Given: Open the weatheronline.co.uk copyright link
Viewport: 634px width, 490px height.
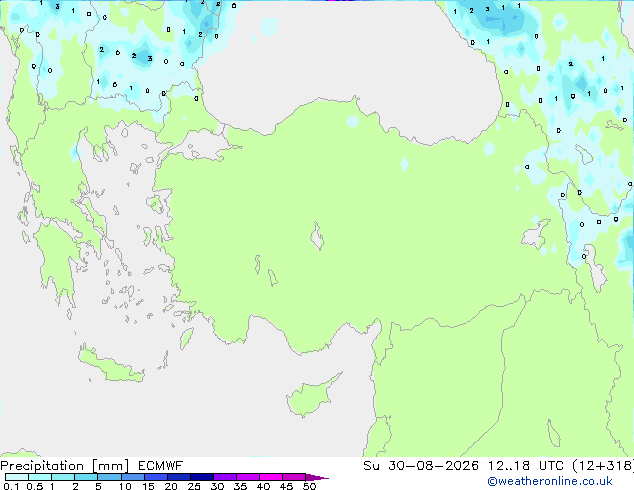Looking at the screenshot, I should tap(550, 481).
